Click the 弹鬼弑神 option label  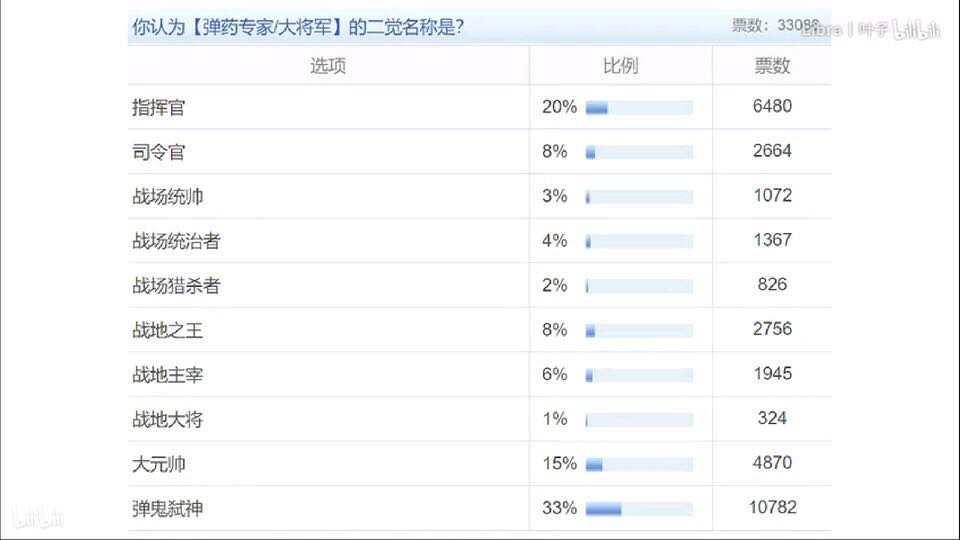click(167, 508)
